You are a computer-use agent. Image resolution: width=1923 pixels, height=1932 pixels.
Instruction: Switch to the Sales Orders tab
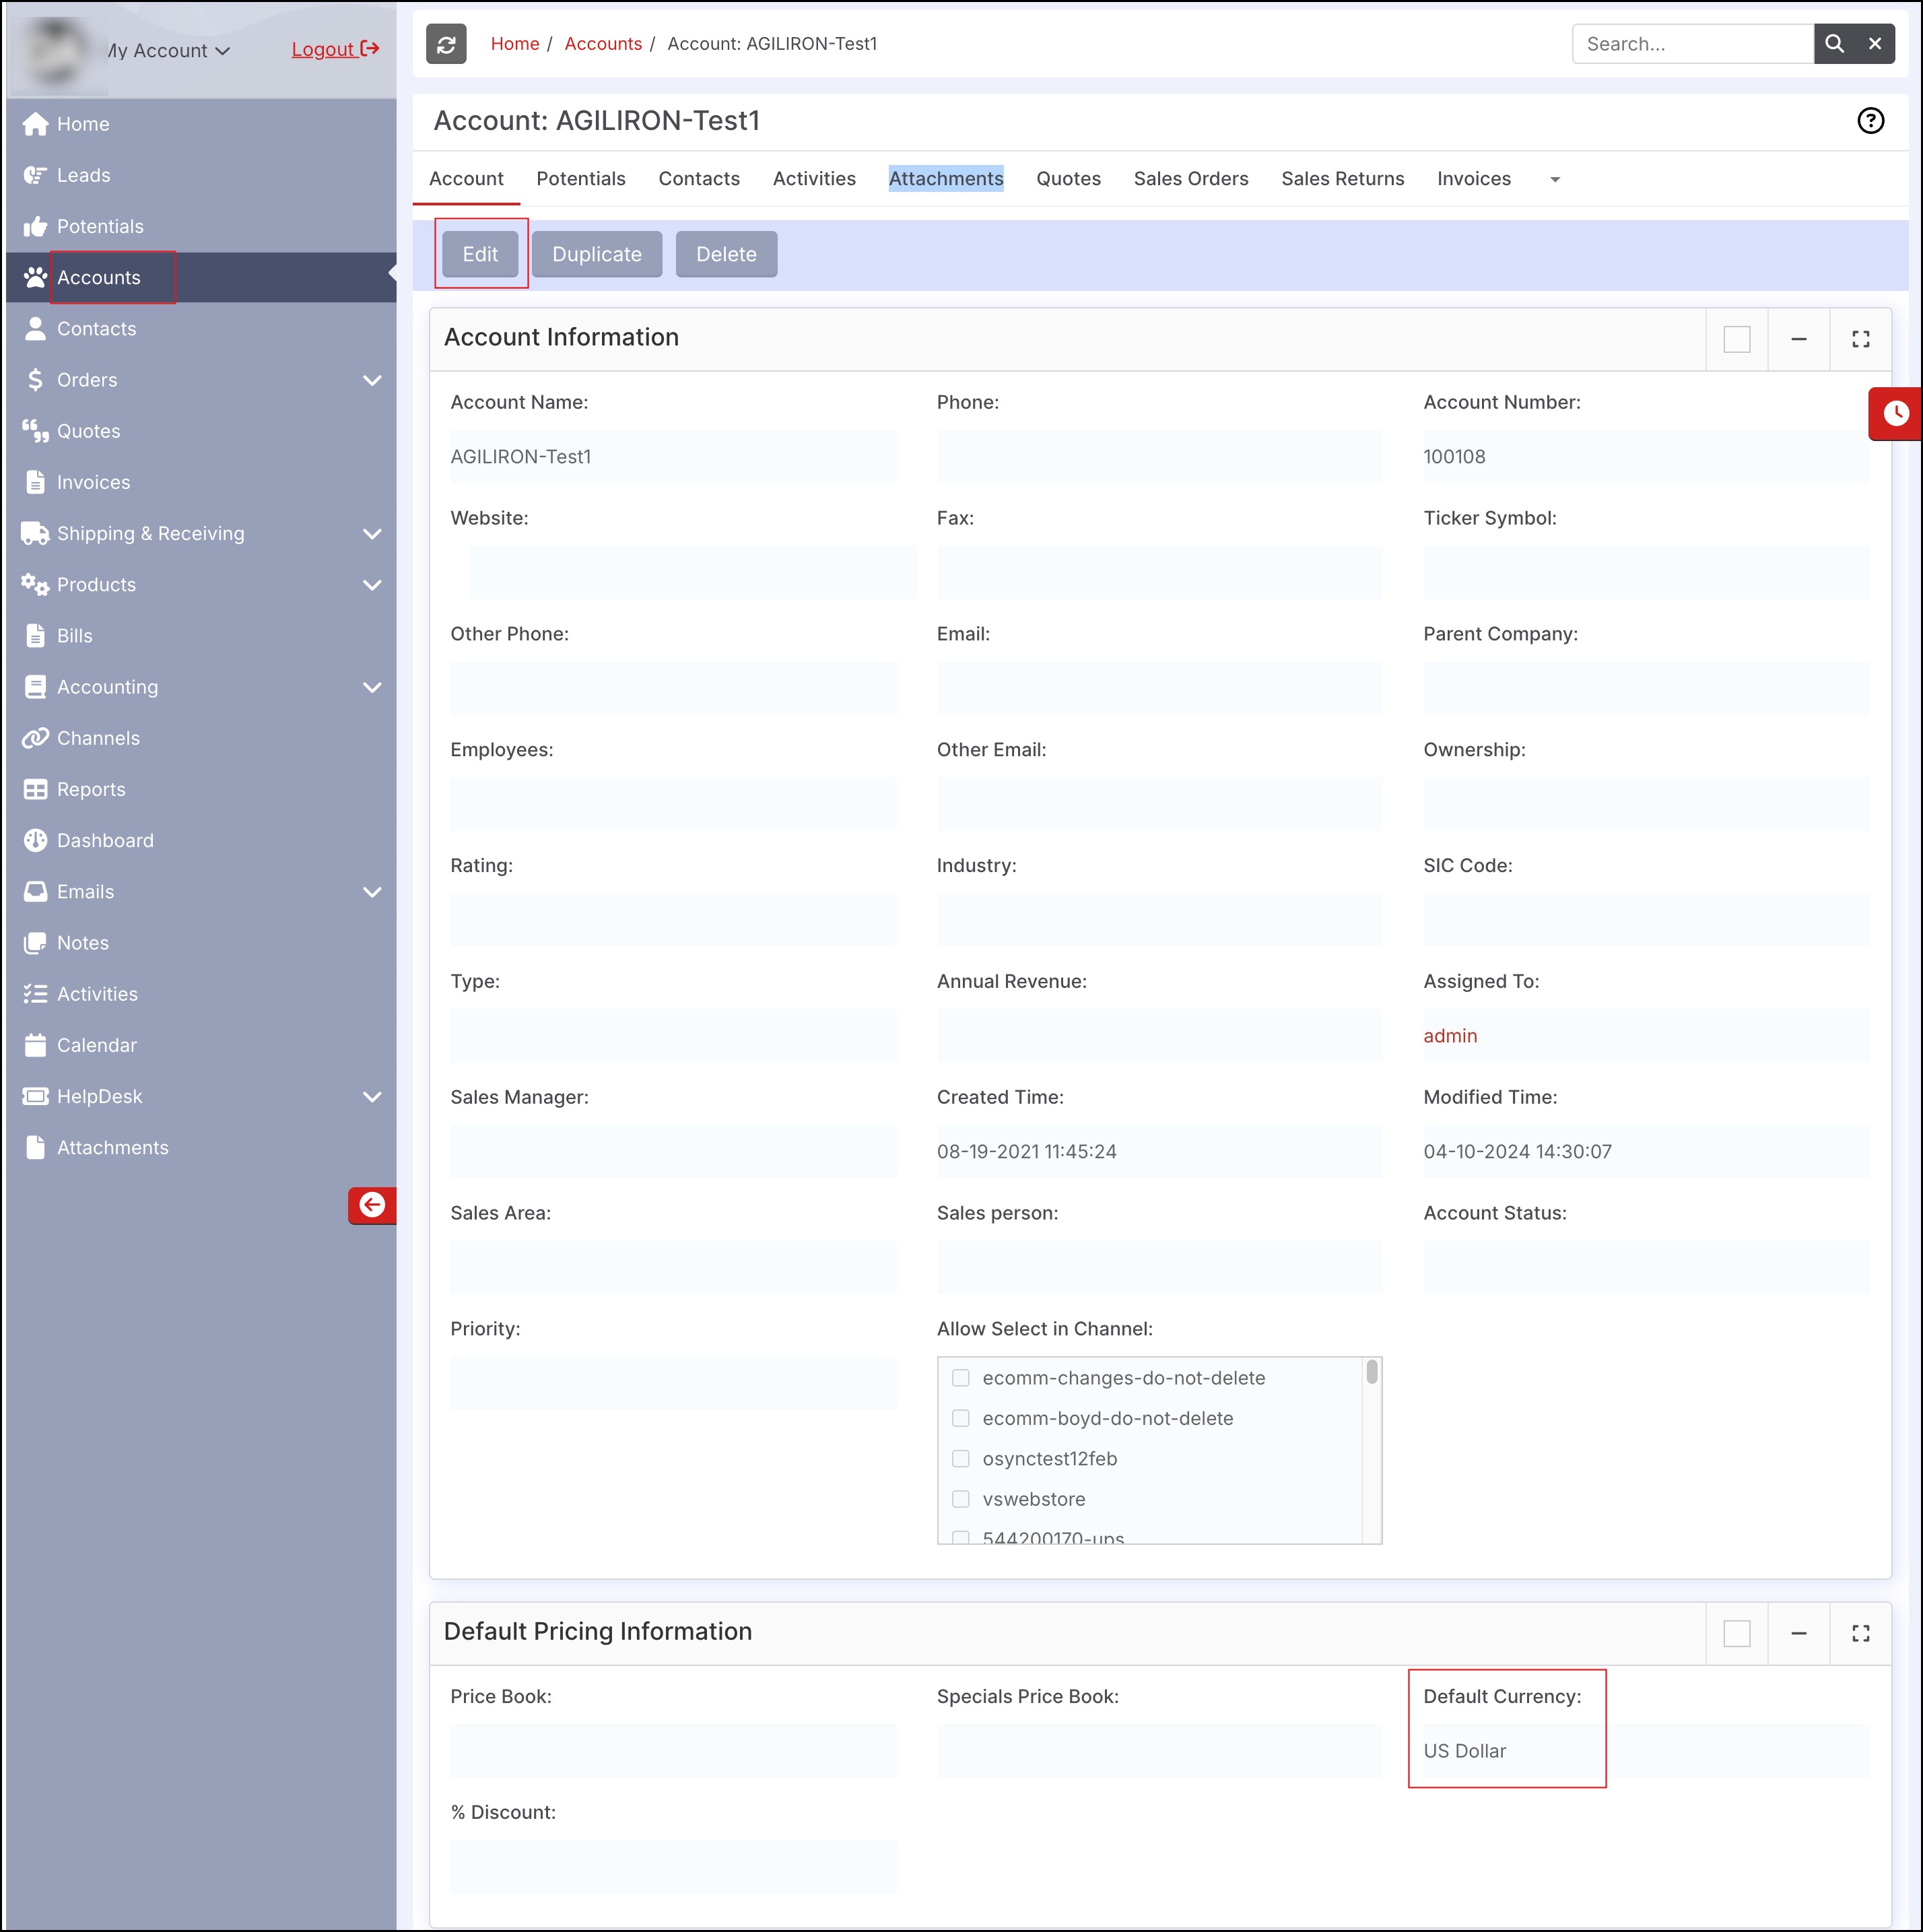[x=1190, y=179]
